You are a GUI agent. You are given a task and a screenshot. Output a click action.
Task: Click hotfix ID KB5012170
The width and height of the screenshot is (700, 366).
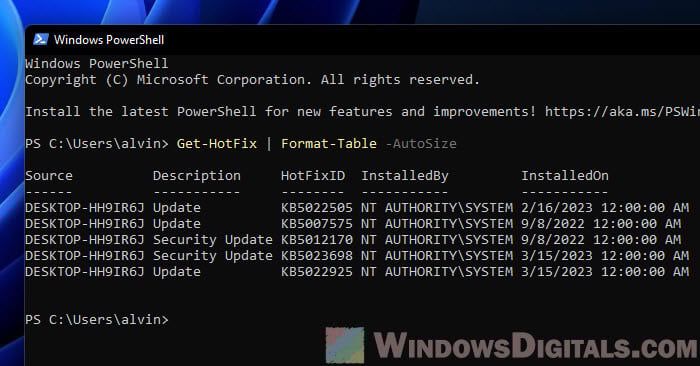click(317, 240)
